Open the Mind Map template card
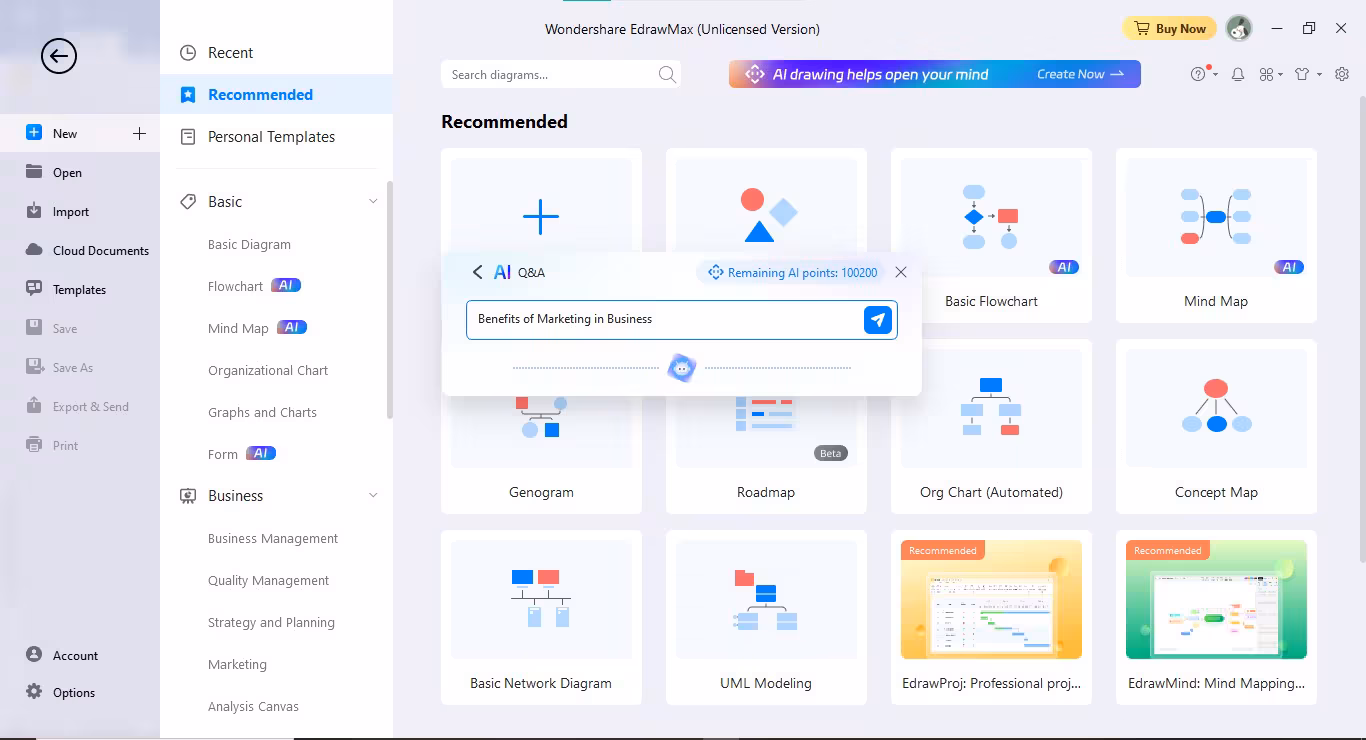 point(1216,236)
